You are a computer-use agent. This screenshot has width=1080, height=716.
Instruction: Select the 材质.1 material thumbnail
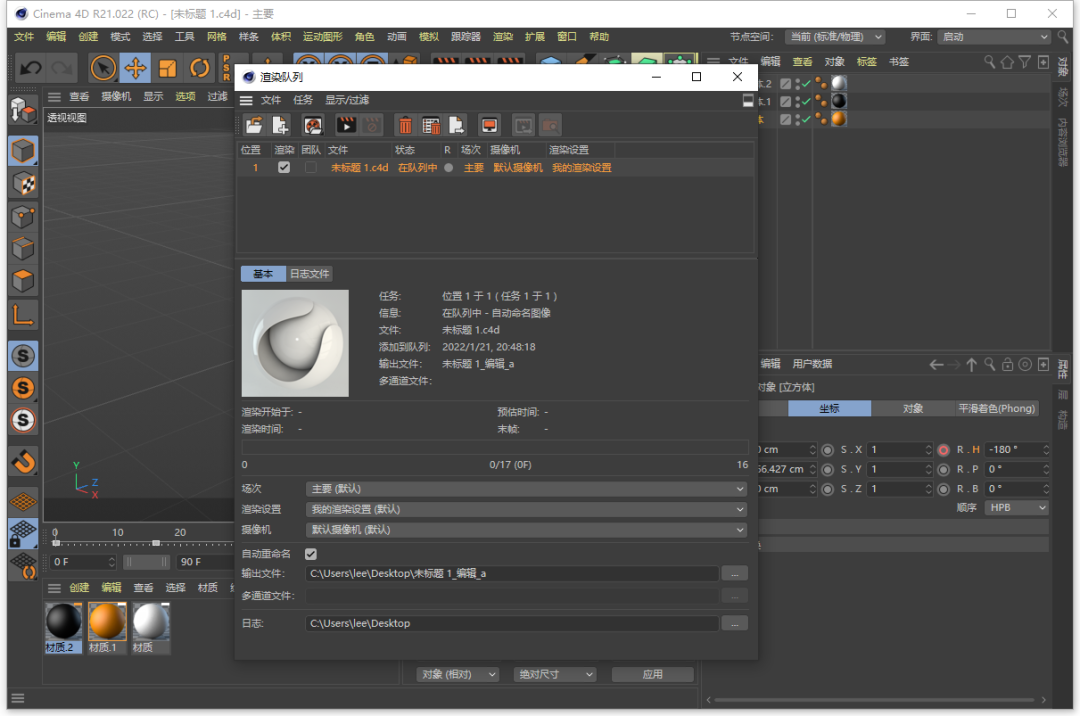pos(107,621)
